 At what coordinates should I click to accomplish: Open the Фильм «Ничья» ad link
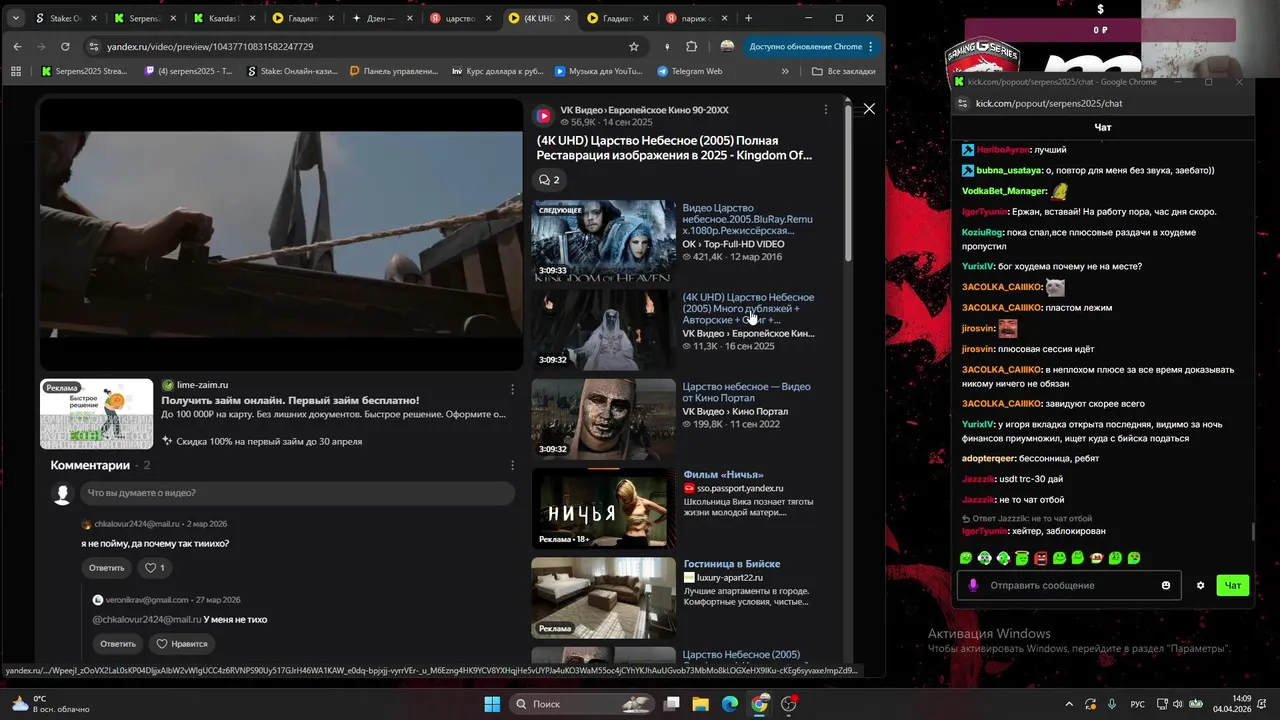point(723,474)
